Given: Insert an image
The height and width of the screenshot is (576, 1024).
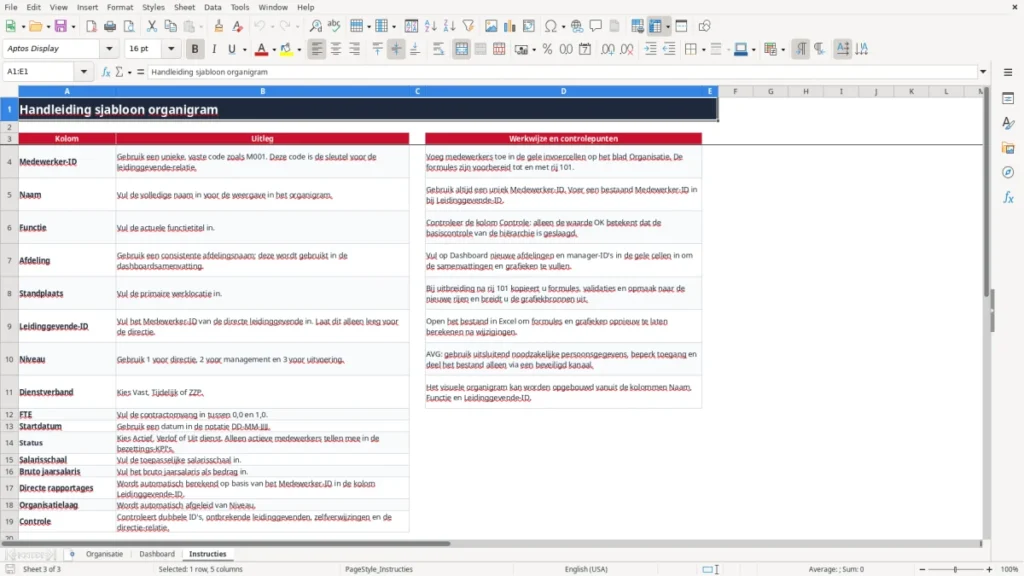Looking at the screenshot, I should (x=491, y=26).
